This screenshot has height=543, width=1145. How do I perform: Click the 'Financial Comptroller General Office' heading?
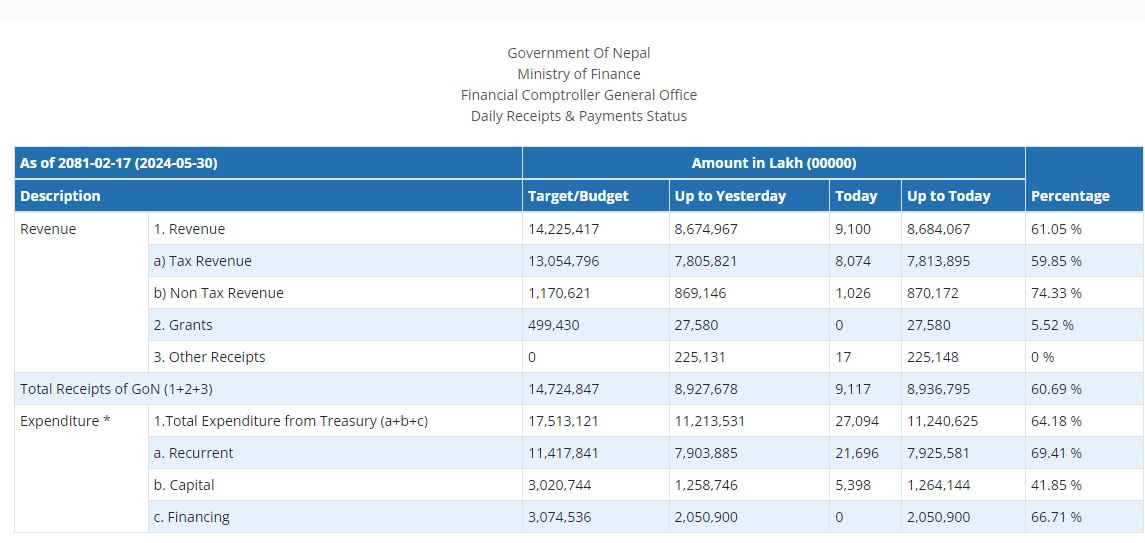[x=579, y=95]
